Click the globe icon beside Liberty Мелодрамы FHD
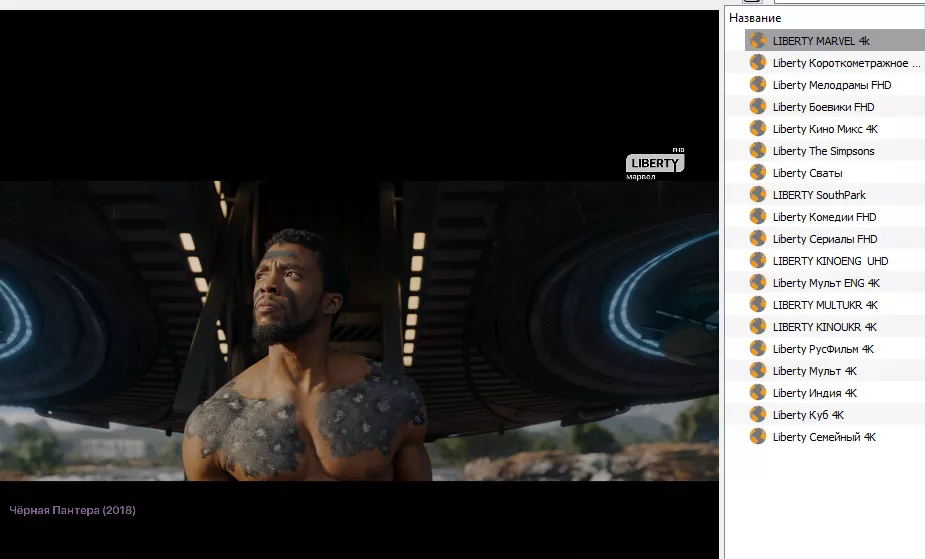The width and height of the screenshot is (925, 559). tap(757, 84)
